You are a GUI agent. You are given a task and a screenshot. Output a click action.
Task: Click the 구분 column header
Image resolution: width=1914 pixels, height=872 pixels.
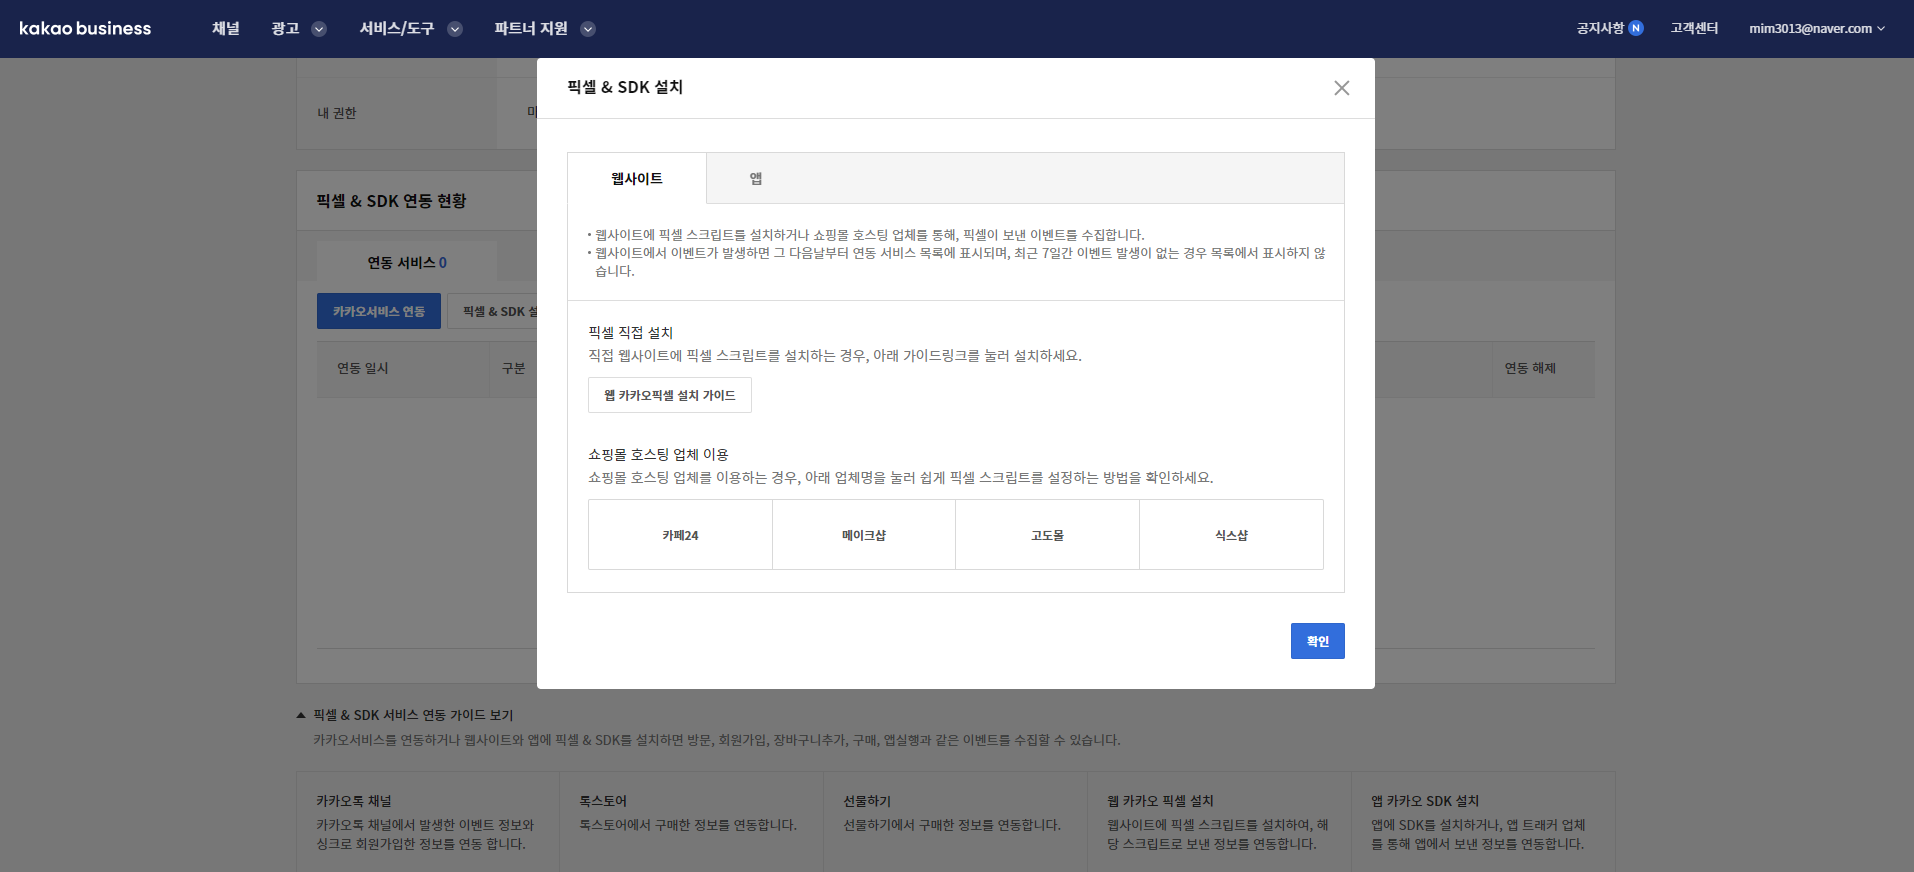[x=513, y=368]
